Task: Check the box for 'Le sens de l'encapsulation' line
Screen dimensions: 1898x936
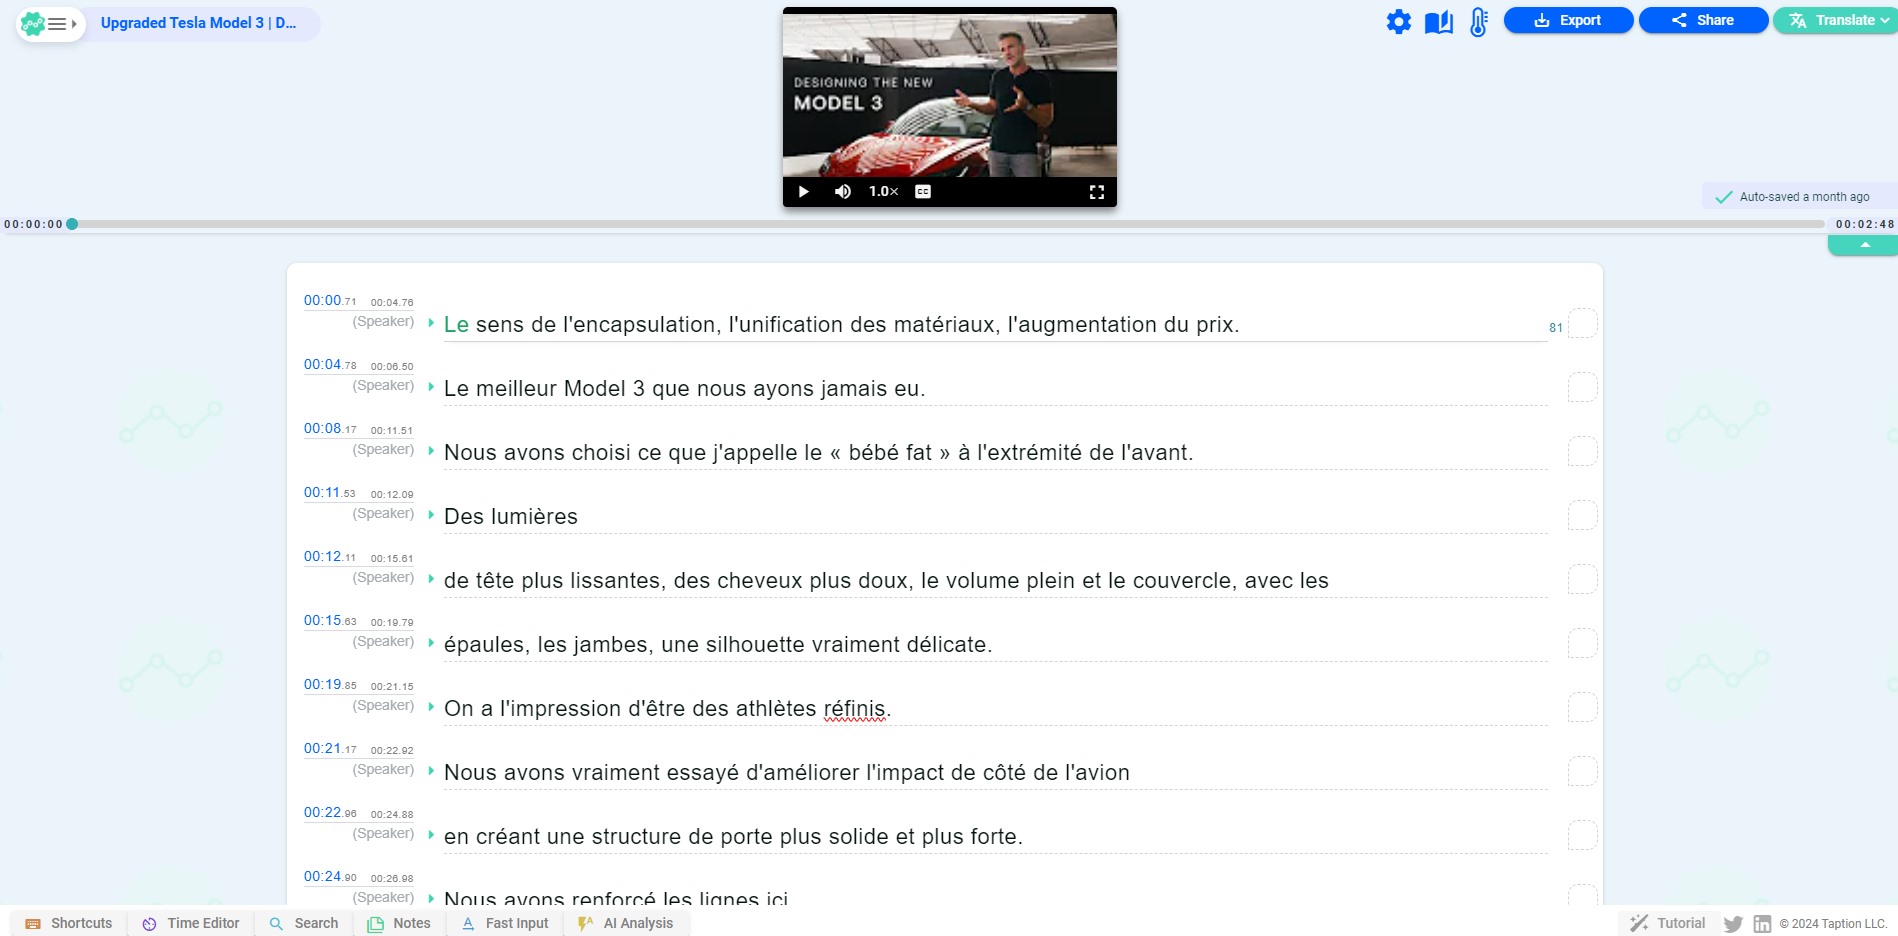Action: [1582, 323]
